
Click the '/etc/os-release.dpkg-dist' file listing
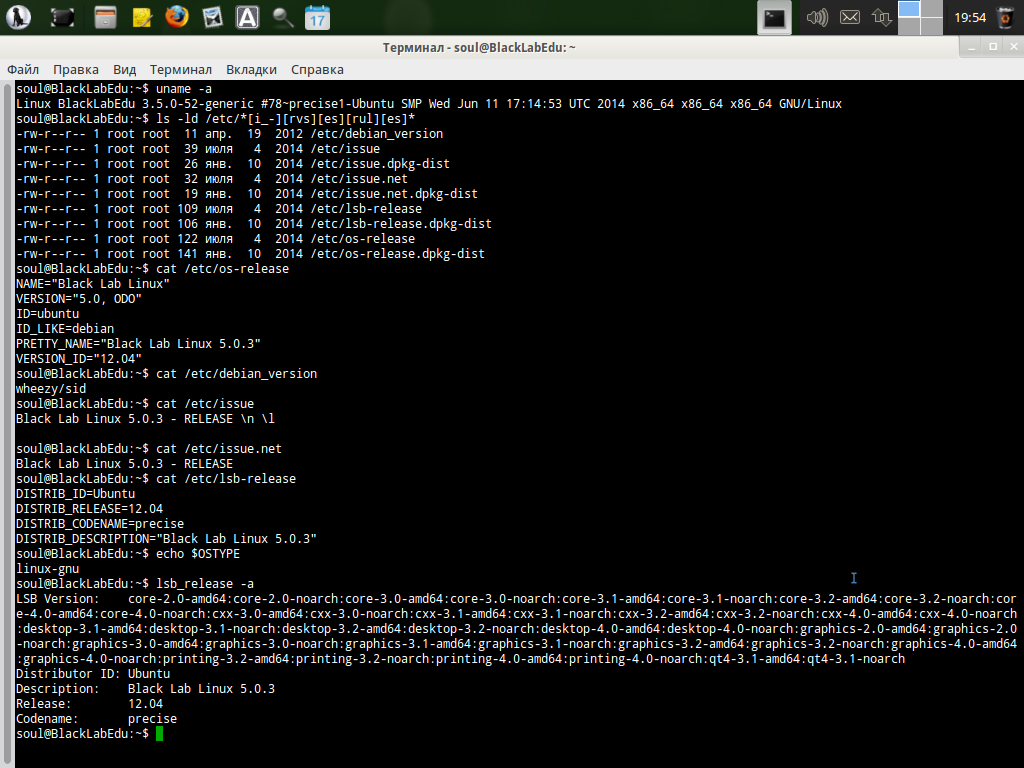398,254
